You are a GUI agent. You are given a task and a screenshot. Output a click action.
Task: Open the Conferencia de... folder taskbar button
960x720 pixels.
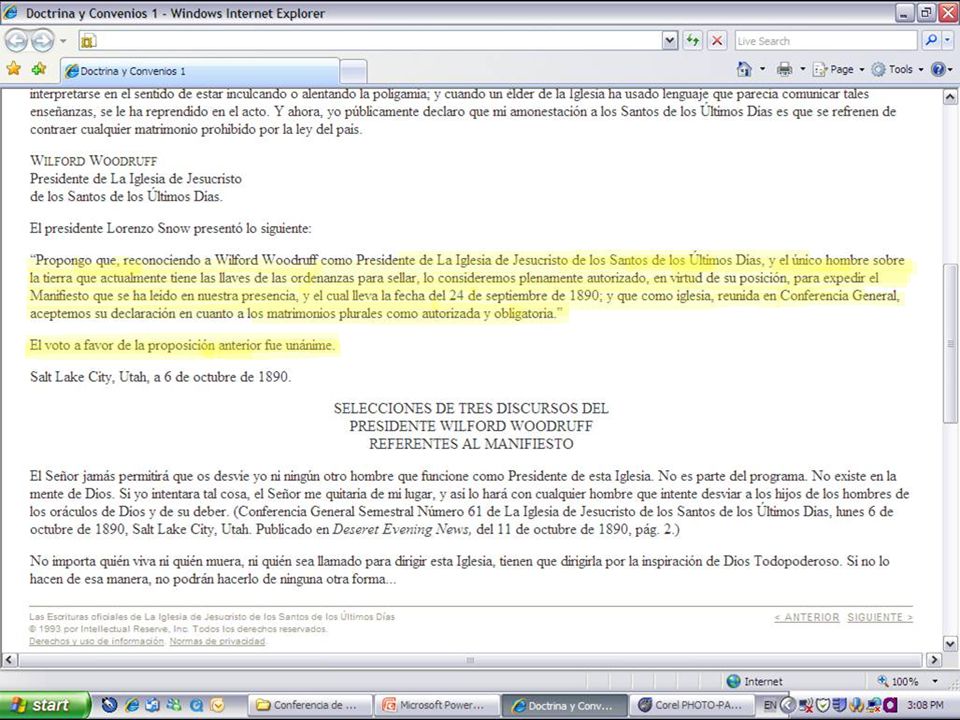(x=312, y=705)
